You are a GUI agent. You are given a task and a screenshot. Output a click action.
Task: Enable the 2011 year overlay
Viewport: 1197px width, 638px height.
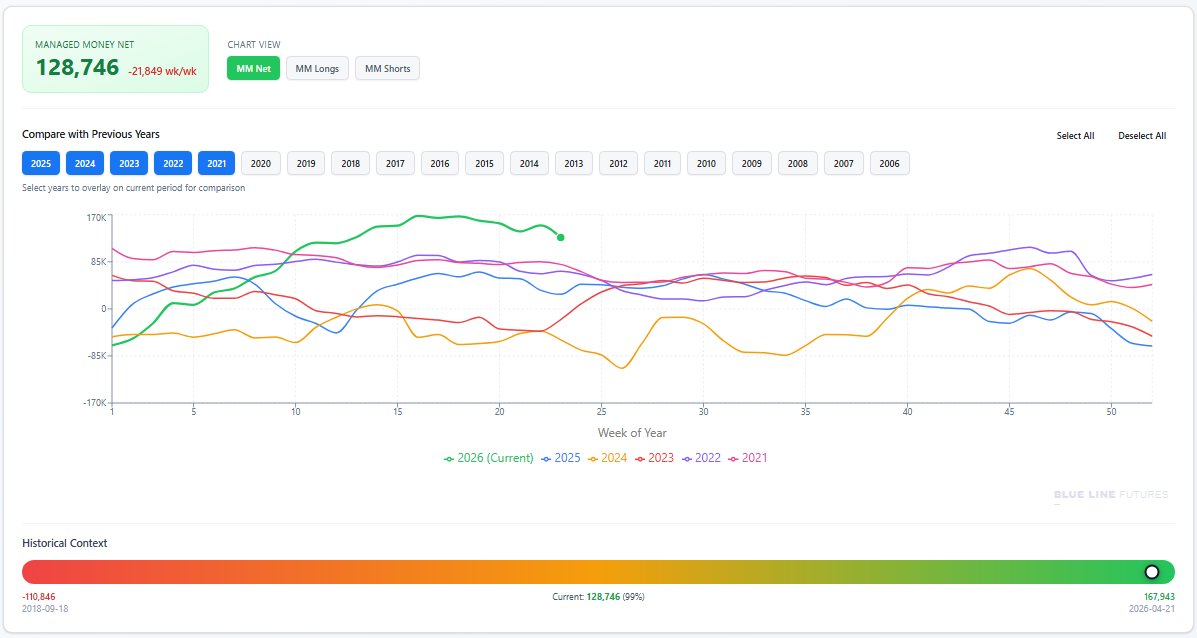(x=663, y=163)
